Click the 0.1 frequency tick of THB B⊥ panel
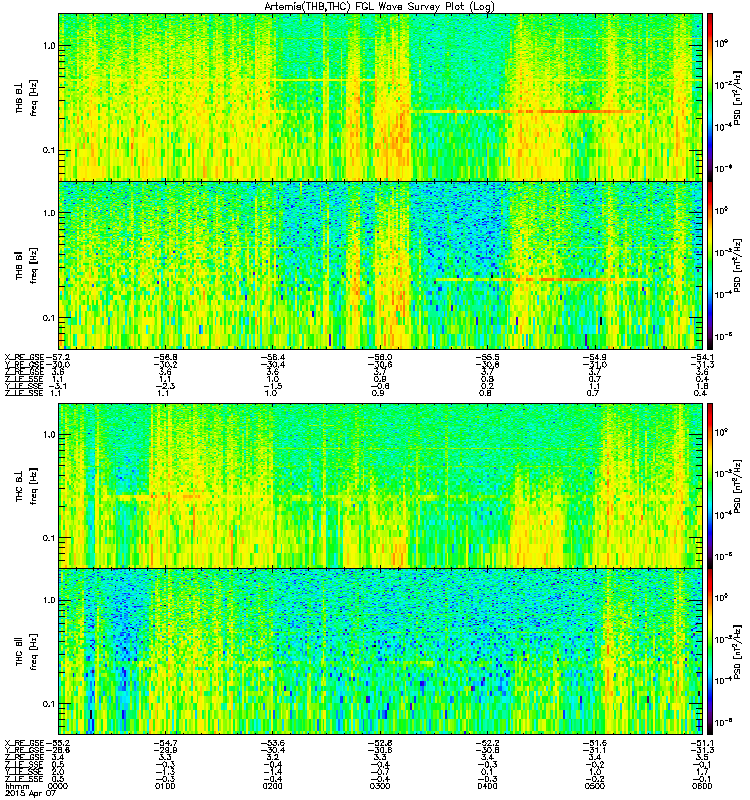750x800 pixels. click(49, 151)
